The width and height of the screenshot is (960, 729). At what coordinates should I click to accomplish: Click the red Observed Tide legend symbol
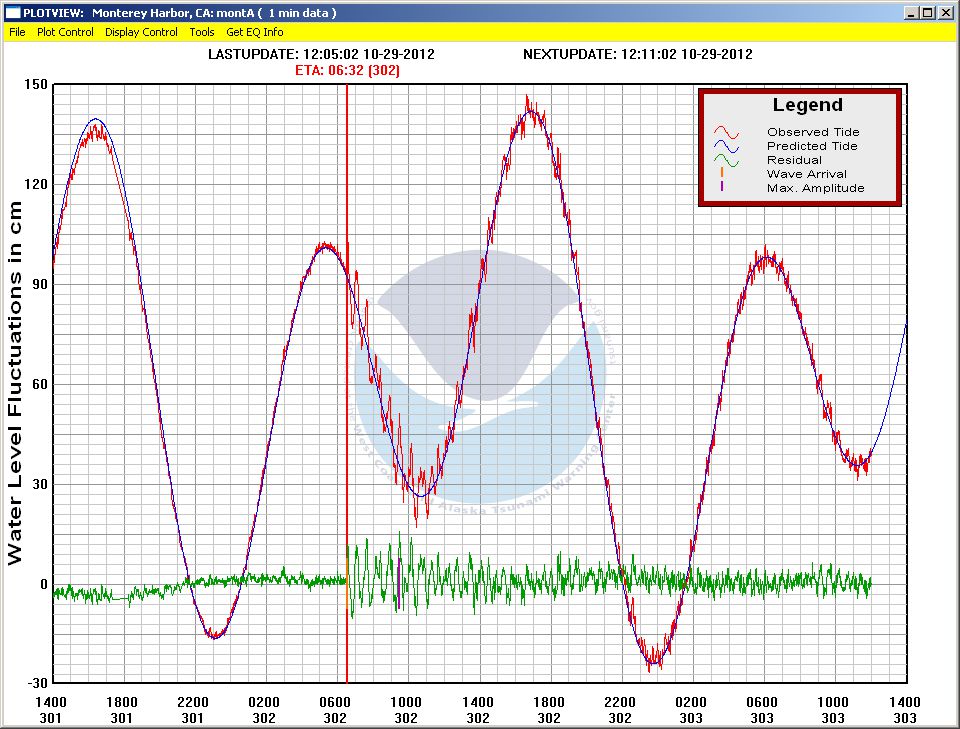tap(726, 132)
